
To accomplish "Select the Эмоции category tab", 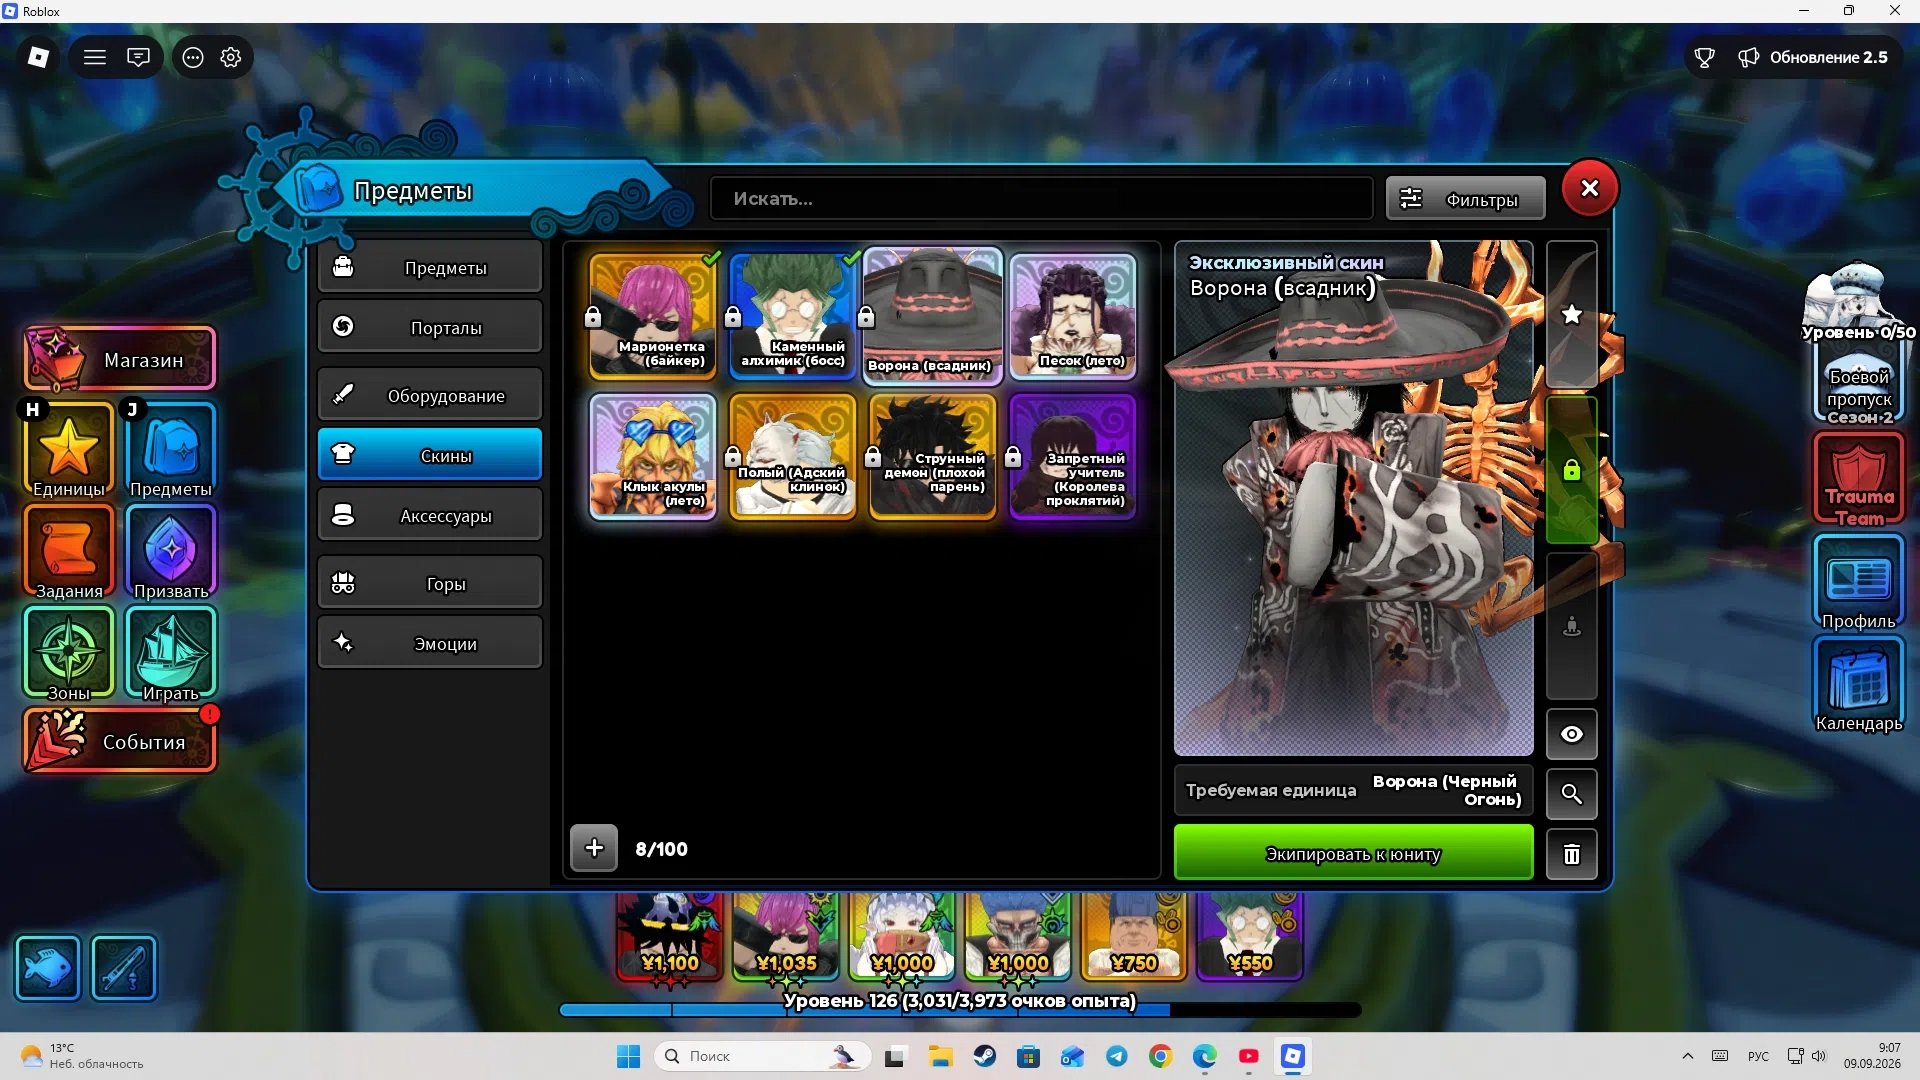I will coord(430,643).
